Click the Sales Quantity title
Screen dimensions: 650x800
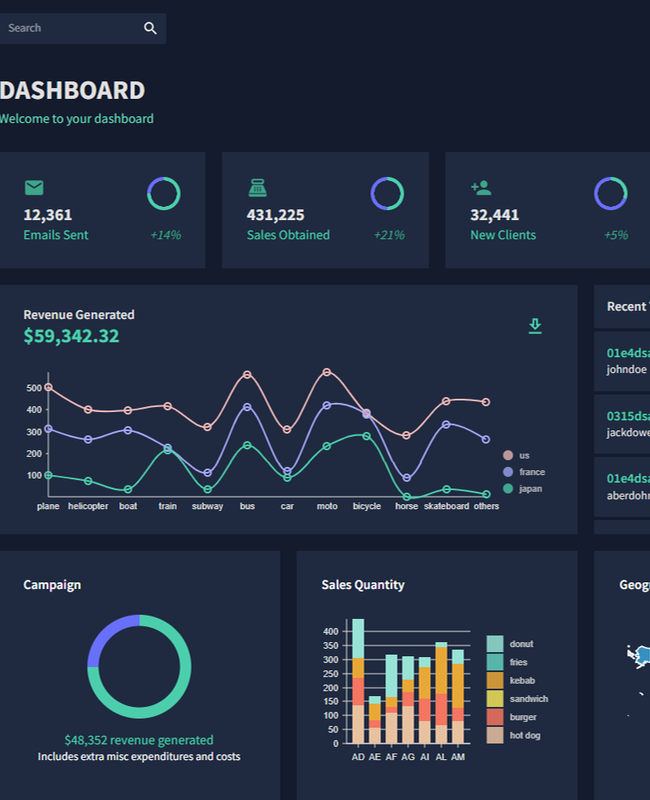363,585
